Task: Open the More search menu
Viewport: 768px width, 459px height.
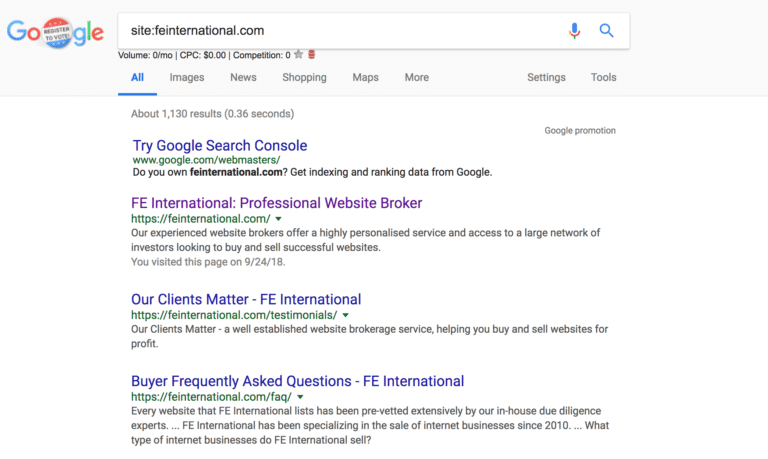Action: coord(416,77)
